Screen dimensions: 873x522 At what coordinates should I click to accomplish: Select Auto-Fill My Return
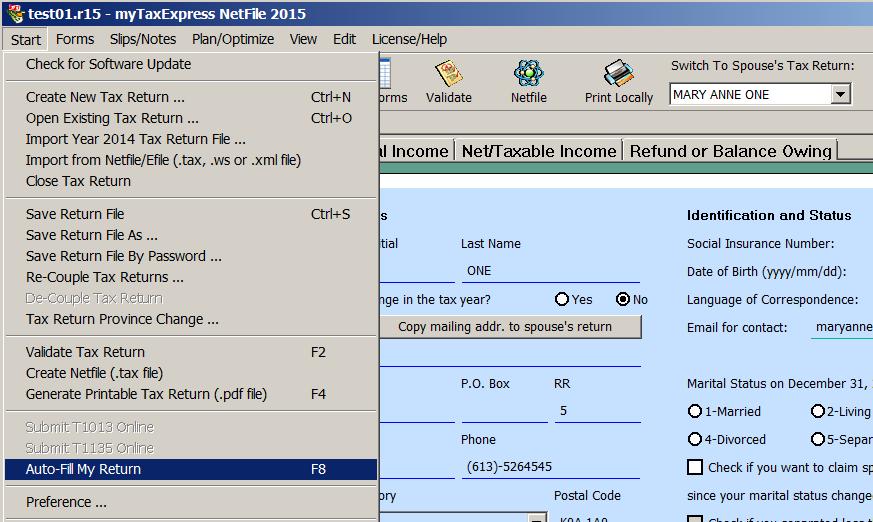click(191, 469)
